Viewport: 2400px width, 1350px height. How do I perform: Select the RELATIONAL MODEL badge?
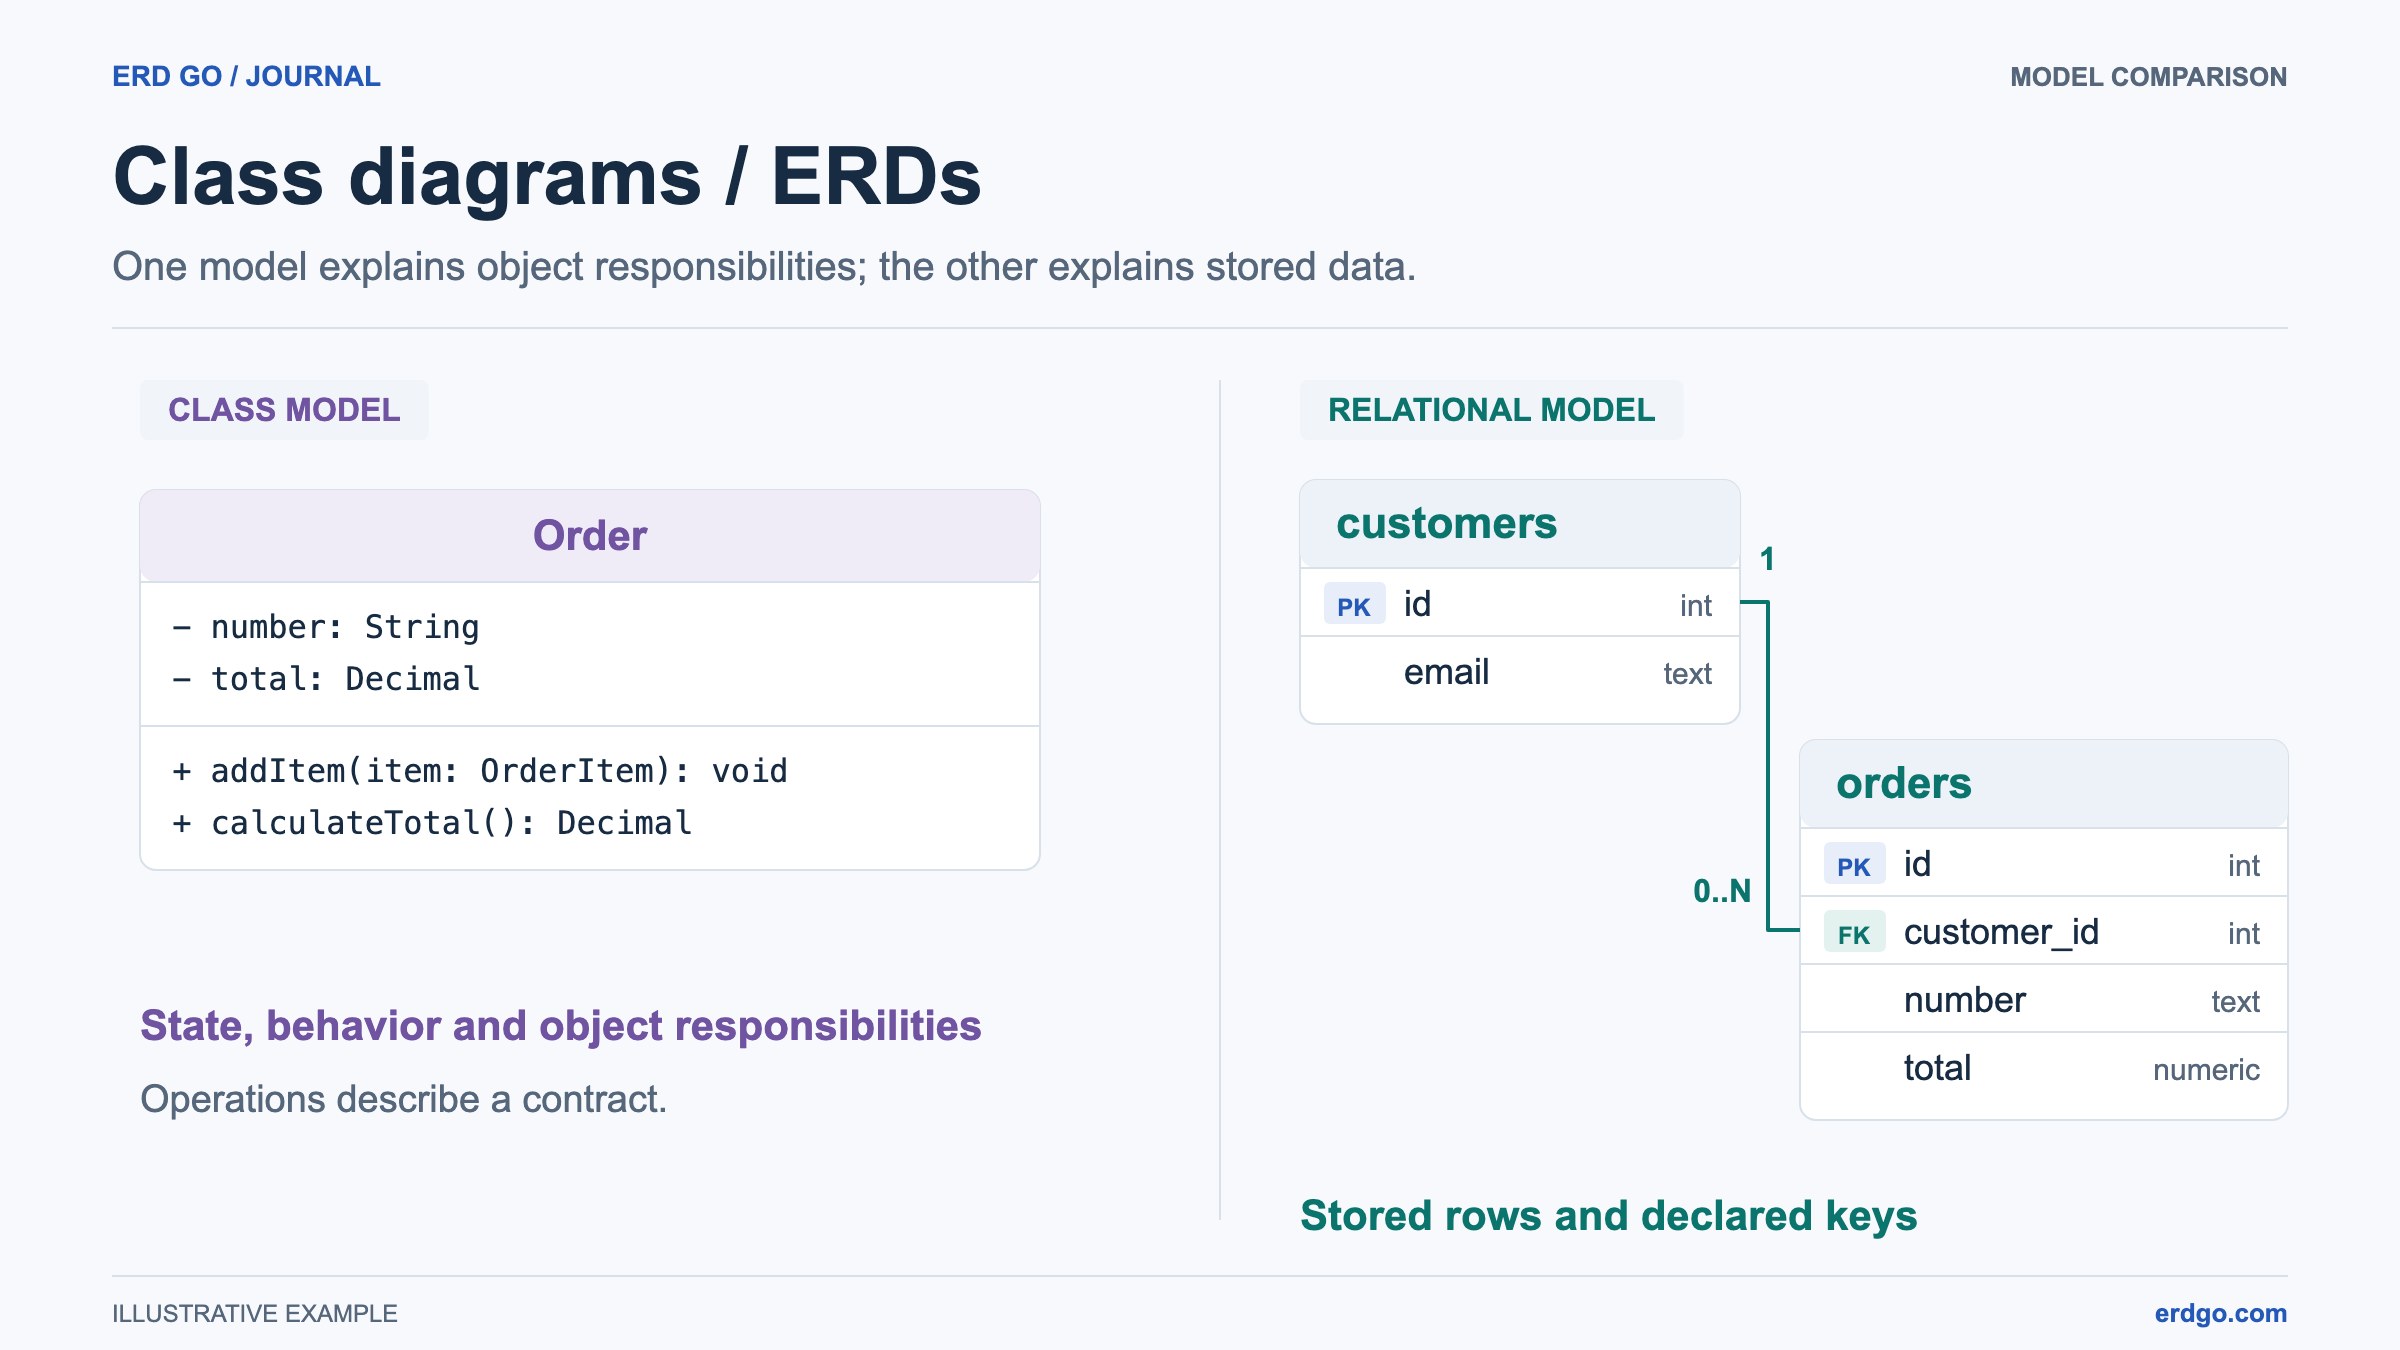tap(1491, 410)
